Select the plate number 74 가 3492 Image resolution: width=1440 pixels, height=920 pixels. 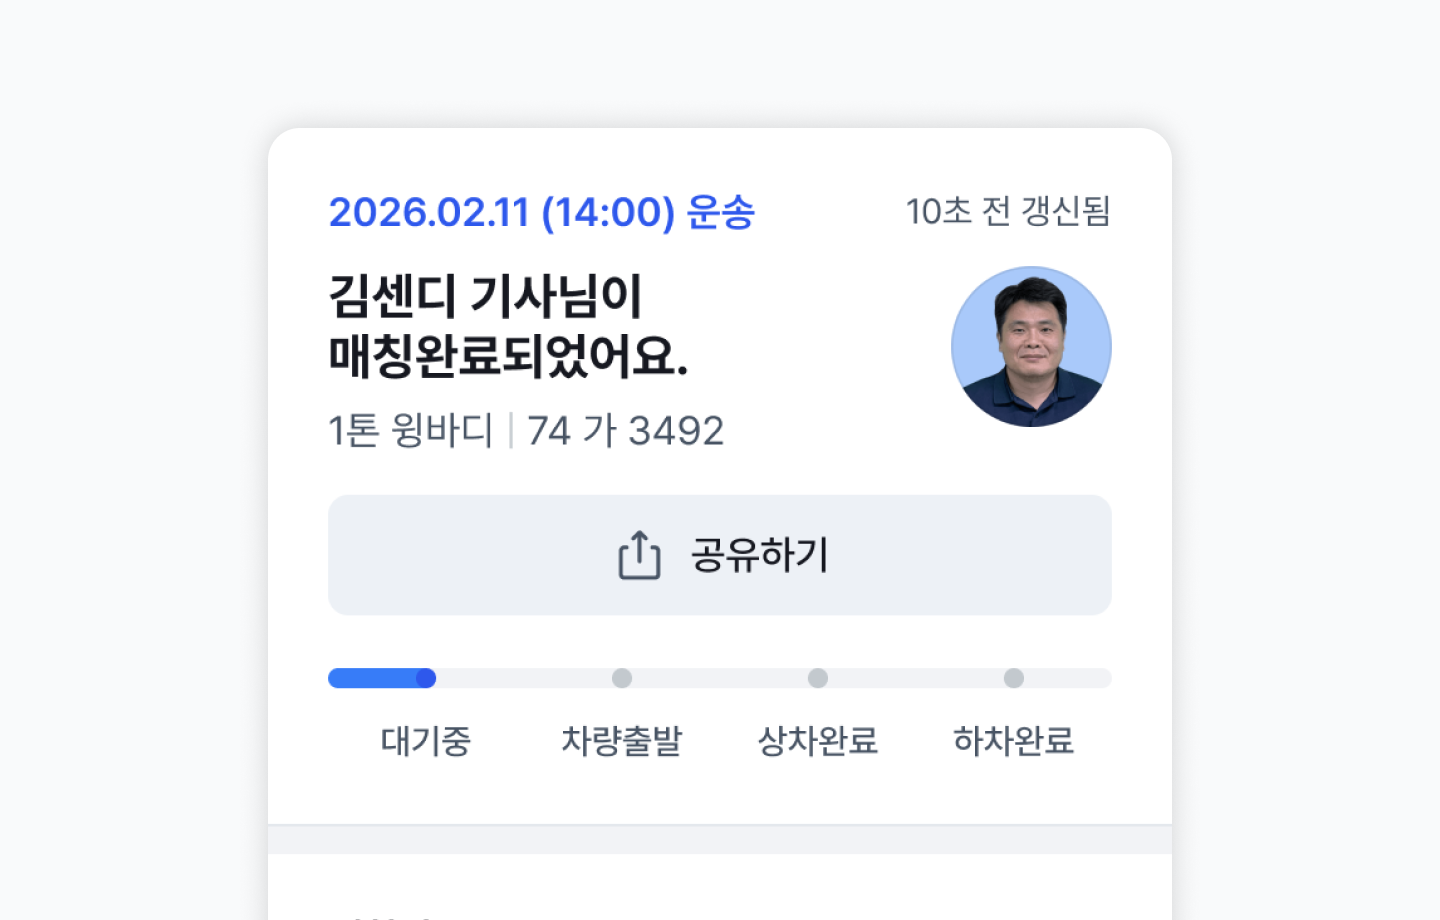[x=625, y=431]
